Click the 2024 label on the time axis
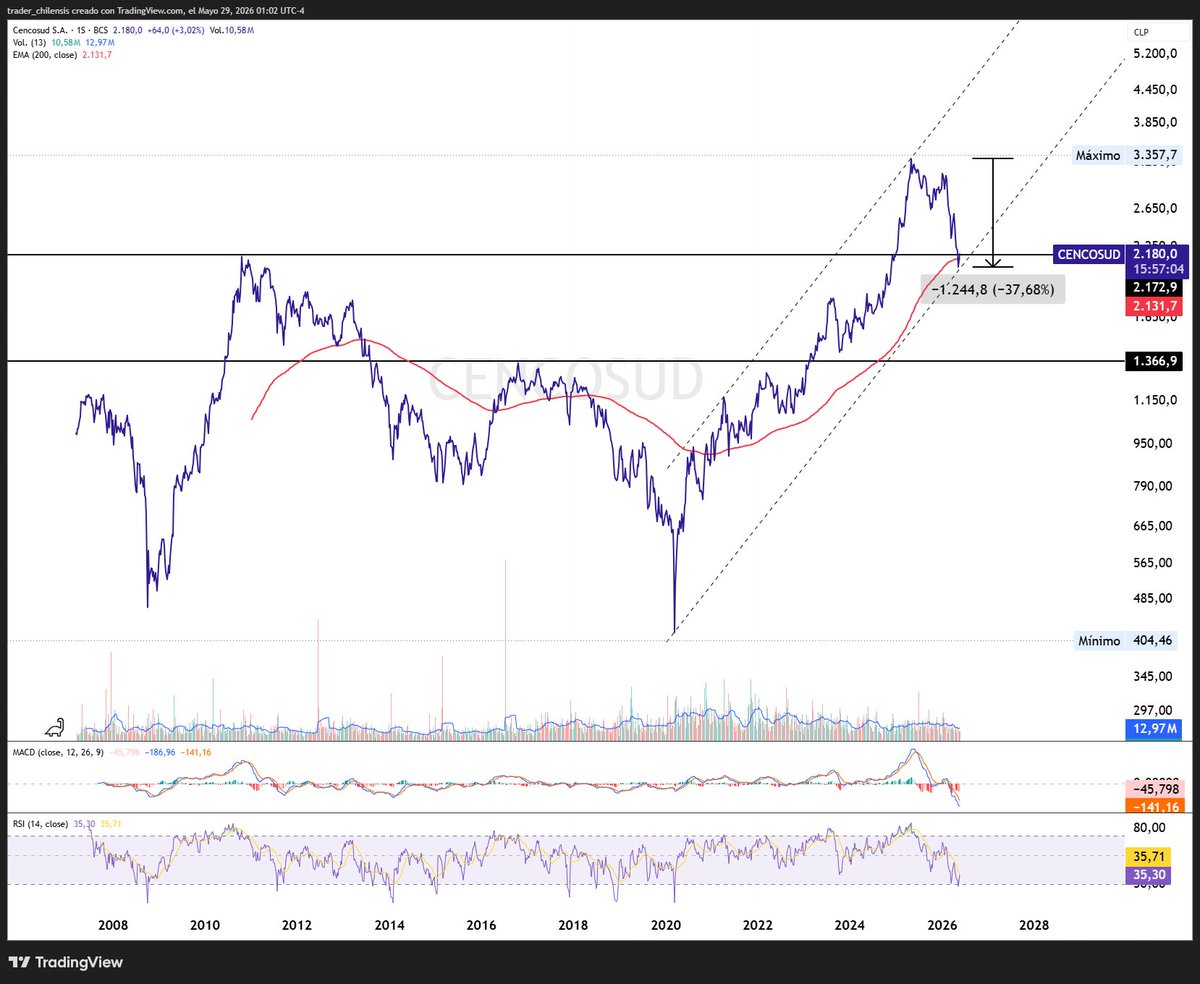Image resolution: width=1200 pixels, height=984 pixels. click(x=850, y=925)
